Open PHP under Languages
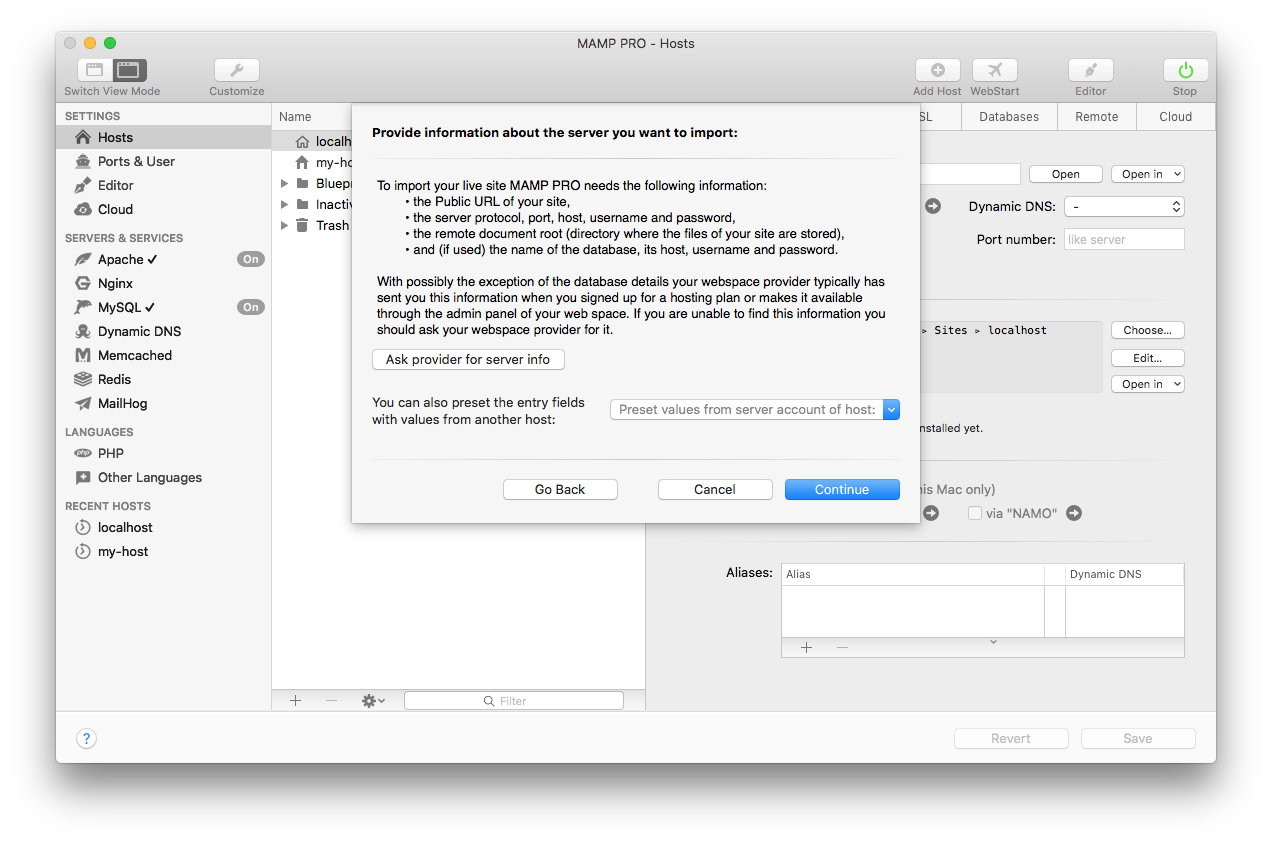 tap(109, 453)
